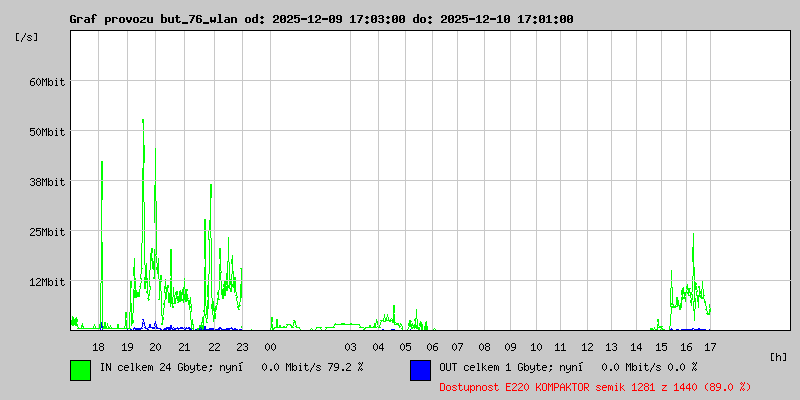800x400 pixels.
Task: Click the hour 09 x-axis label
Action: pyautogui.click(x=510, y=347)
